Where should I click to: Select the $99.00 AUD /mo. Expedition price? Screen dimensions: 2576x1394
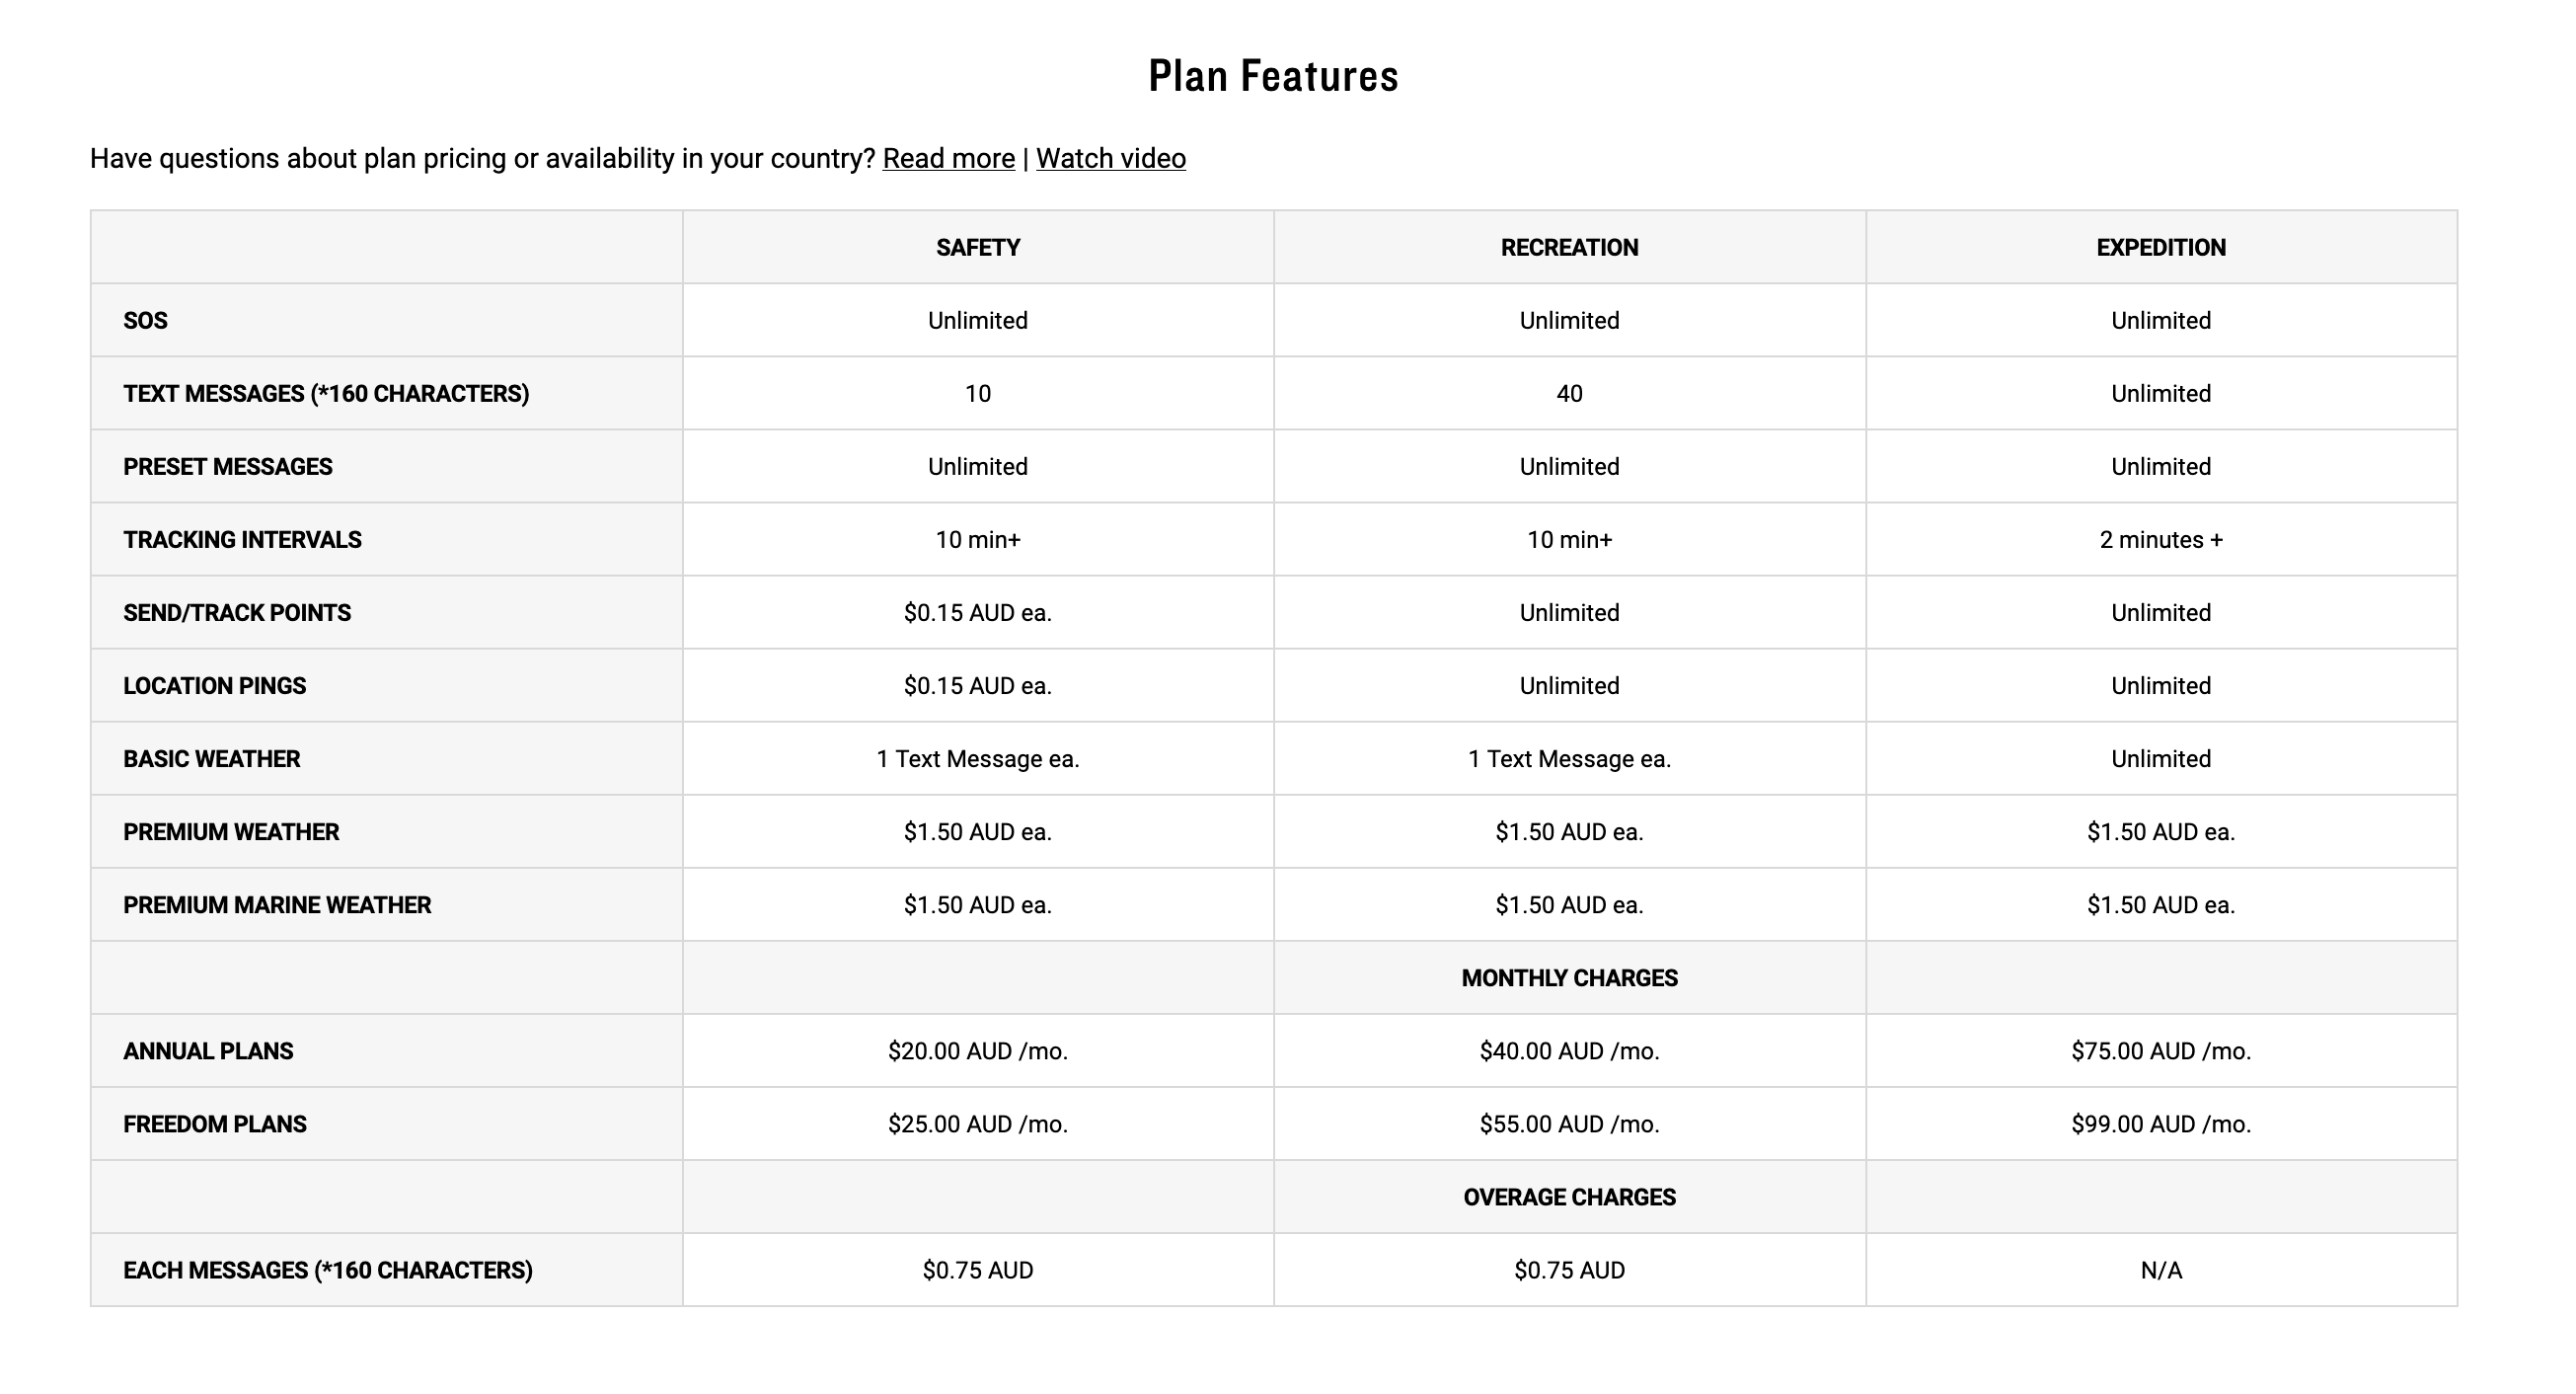2160,1123
